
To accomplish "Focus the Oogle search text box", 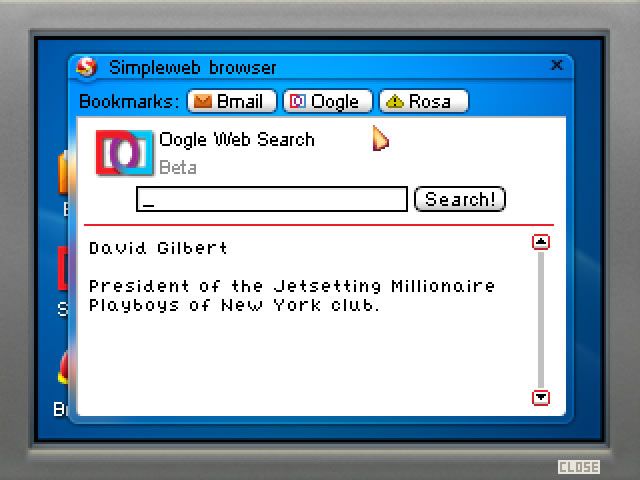I will click(272, 199).
